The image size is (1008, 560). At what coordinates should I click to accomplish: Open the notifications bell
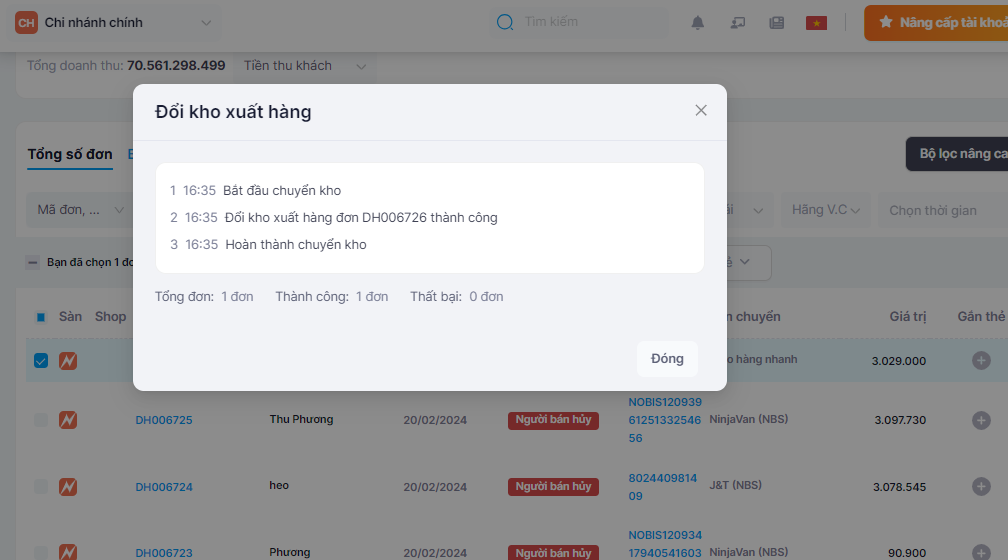(698, 22)
